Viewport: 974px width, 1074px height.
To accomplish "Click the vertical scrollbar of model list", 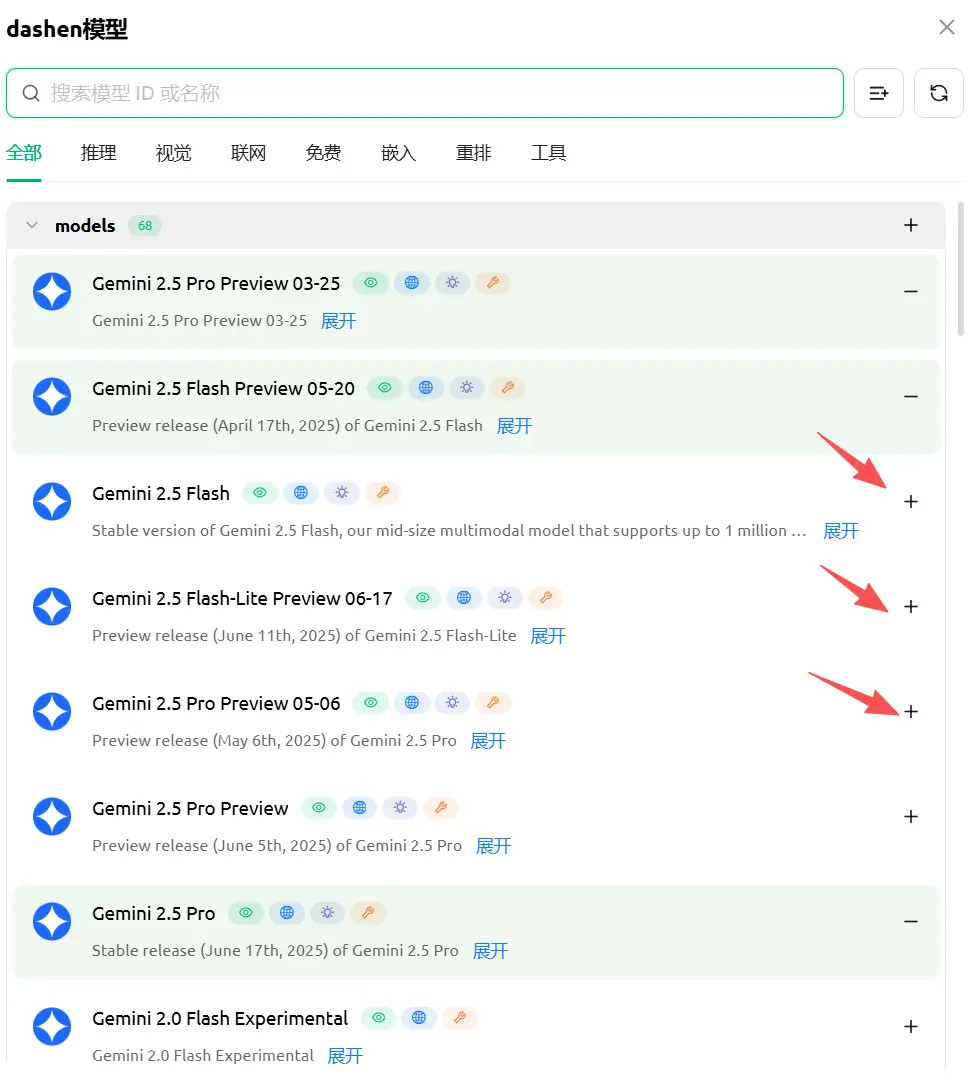I will tap(961, 270).
